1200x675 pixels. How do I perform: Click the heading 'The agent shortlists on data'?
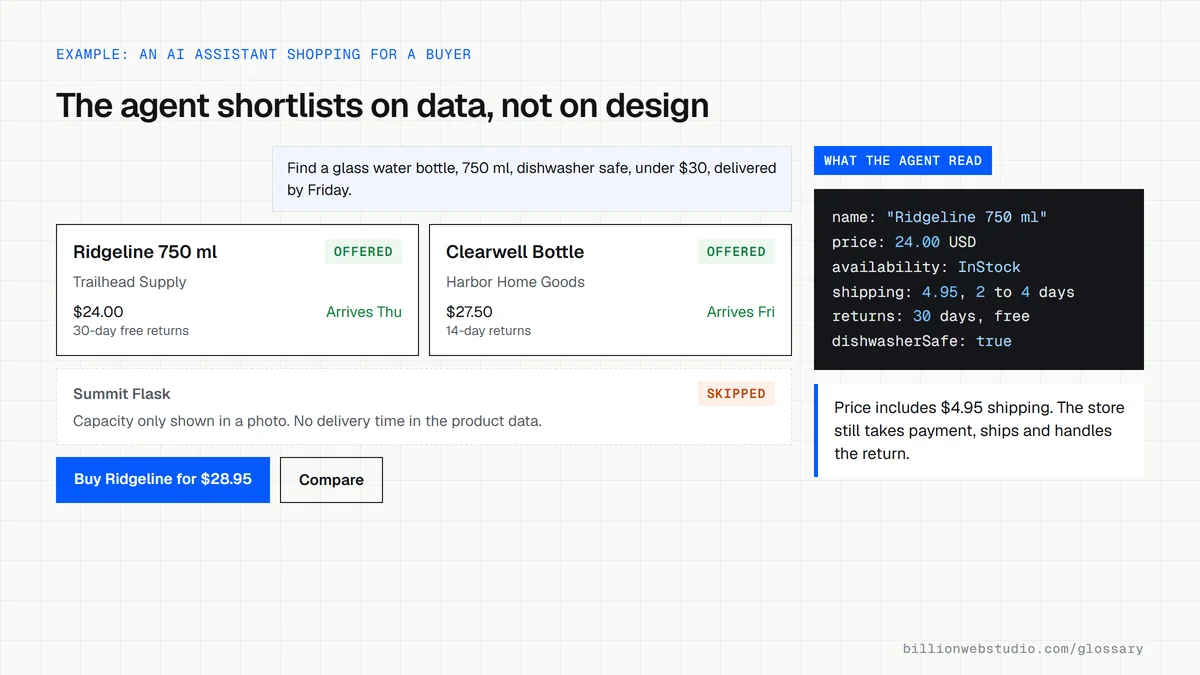[x=382, y=105]
